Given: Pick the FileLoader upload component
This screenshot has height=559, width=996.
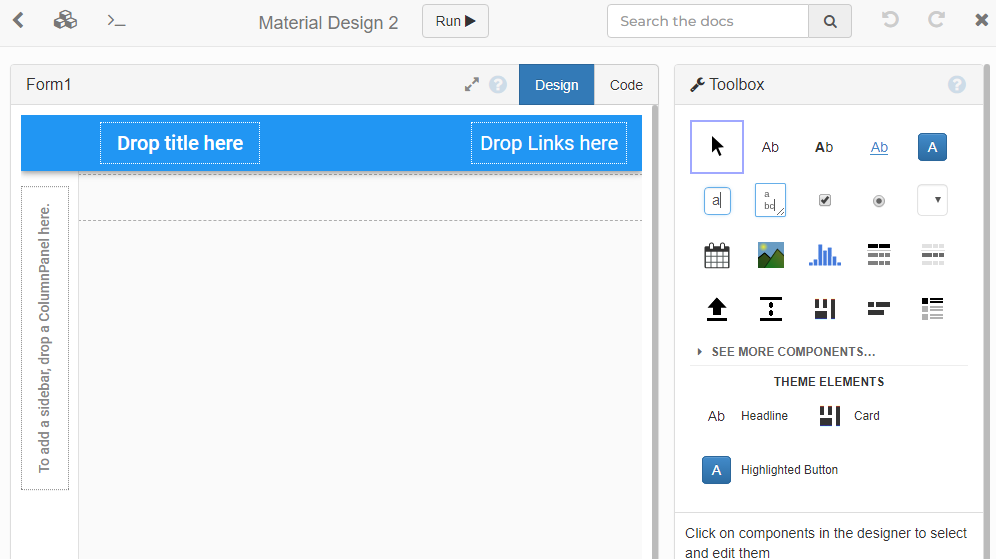Looking at the screenshot, I should [717, 309].
